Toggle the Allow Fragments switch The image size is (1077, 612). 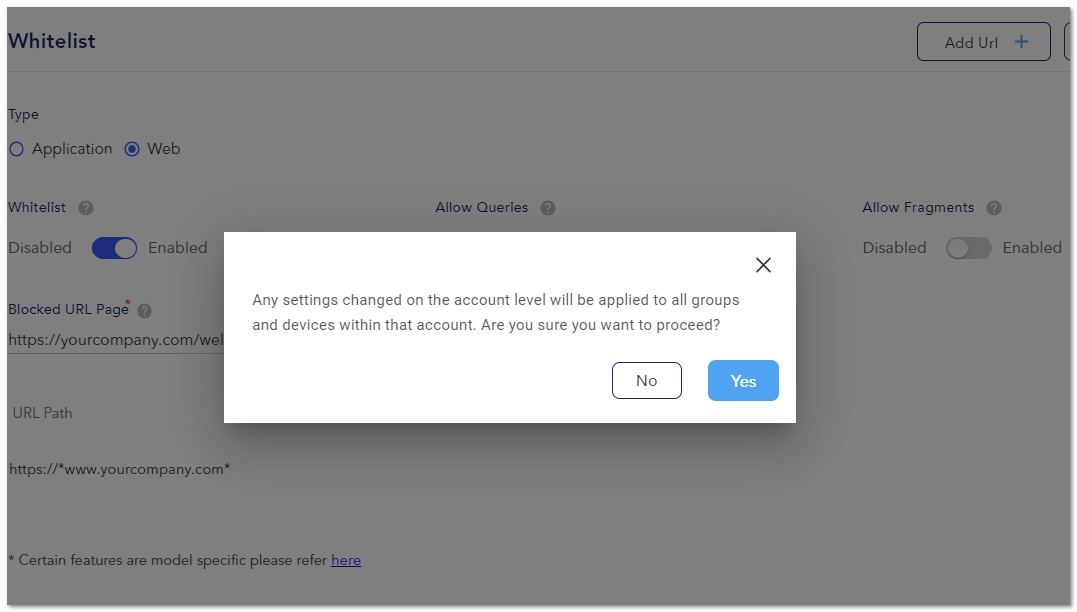[x=968, y=248]
